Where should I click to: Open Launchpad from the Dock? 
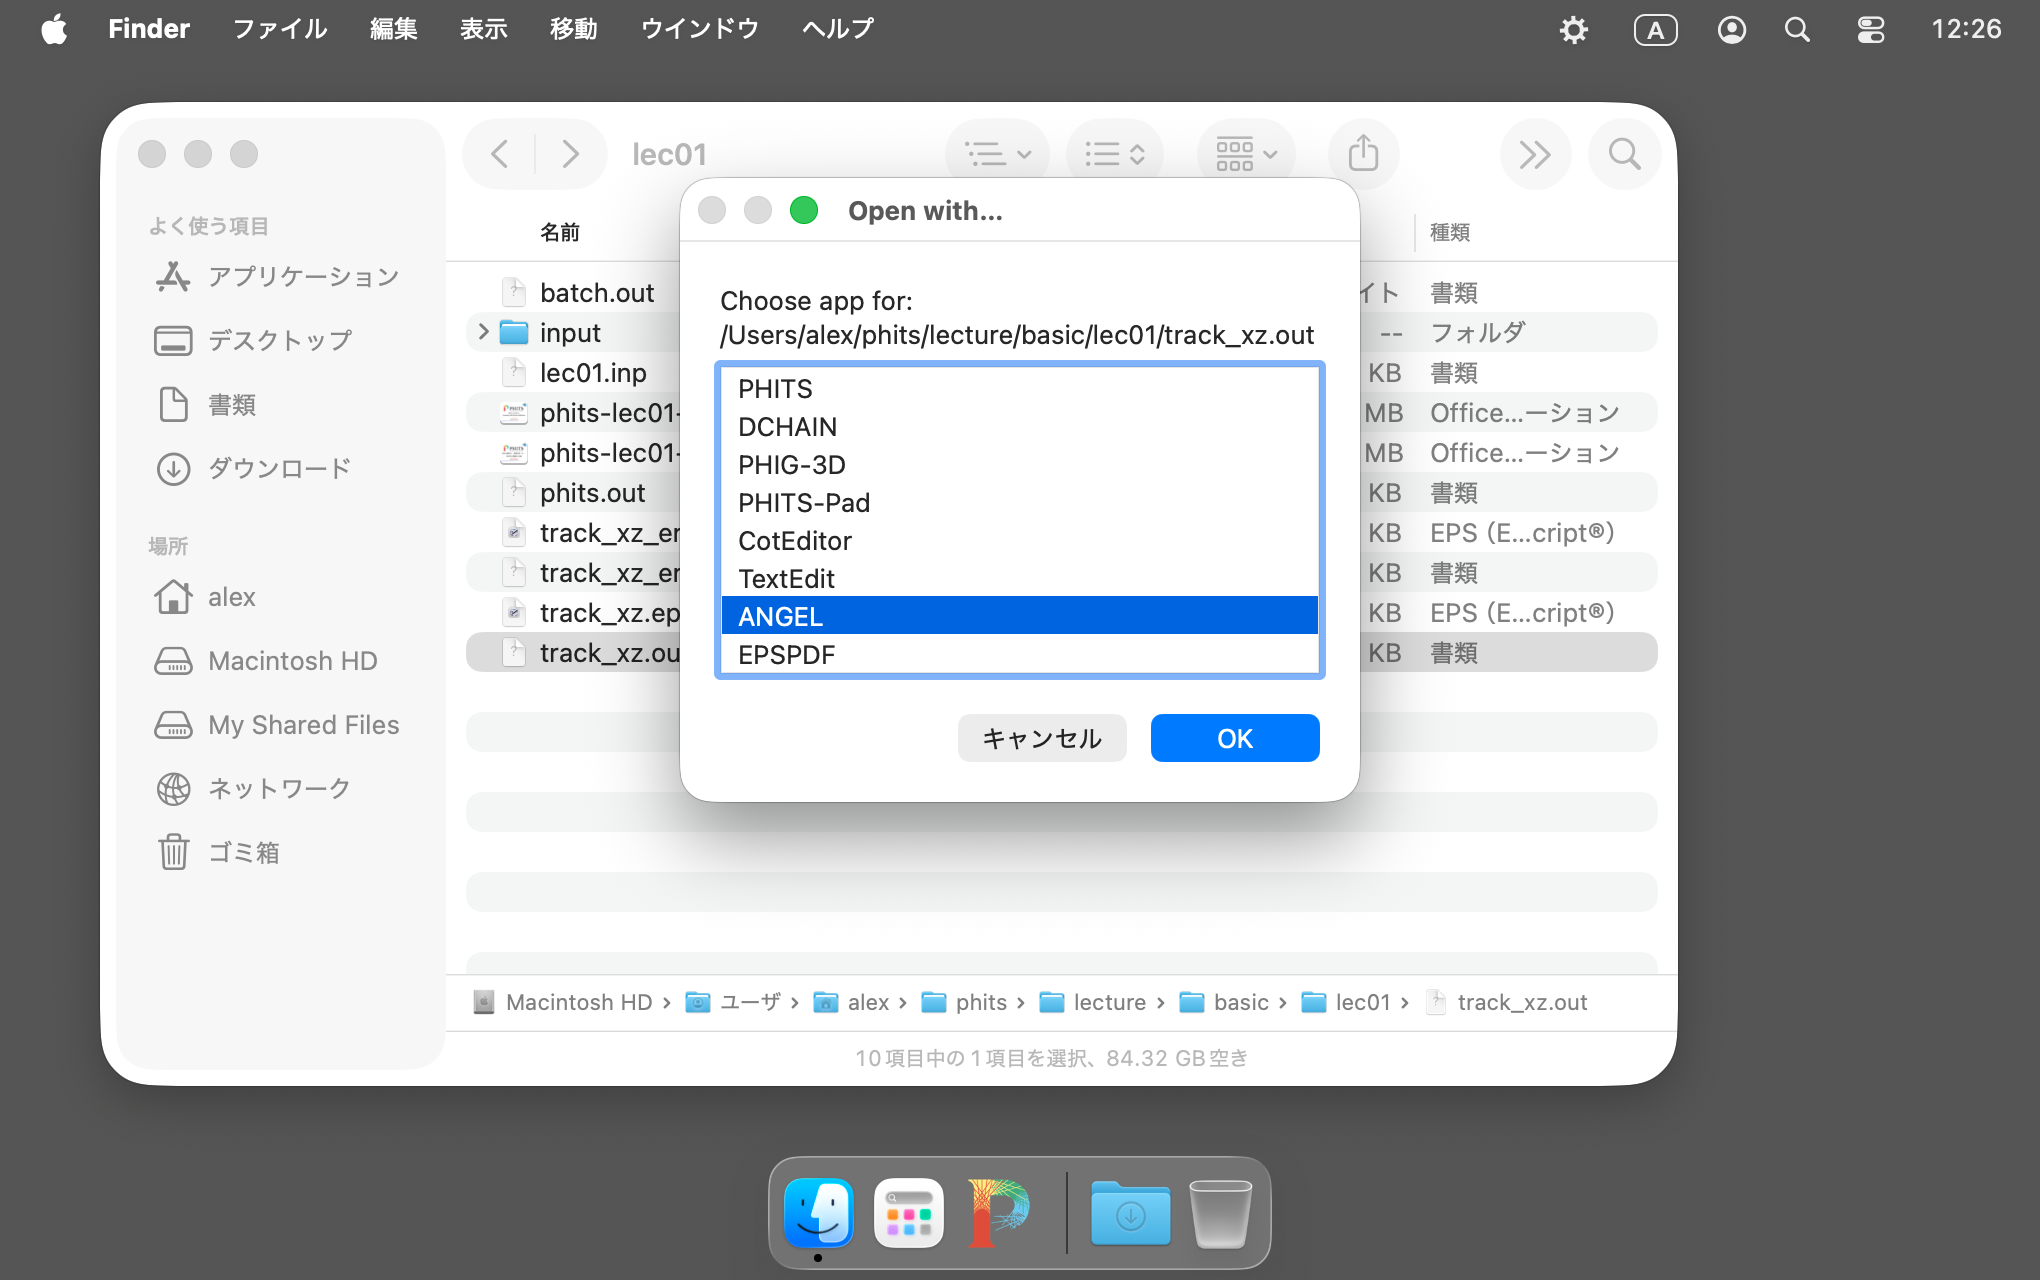(908, 1213)
